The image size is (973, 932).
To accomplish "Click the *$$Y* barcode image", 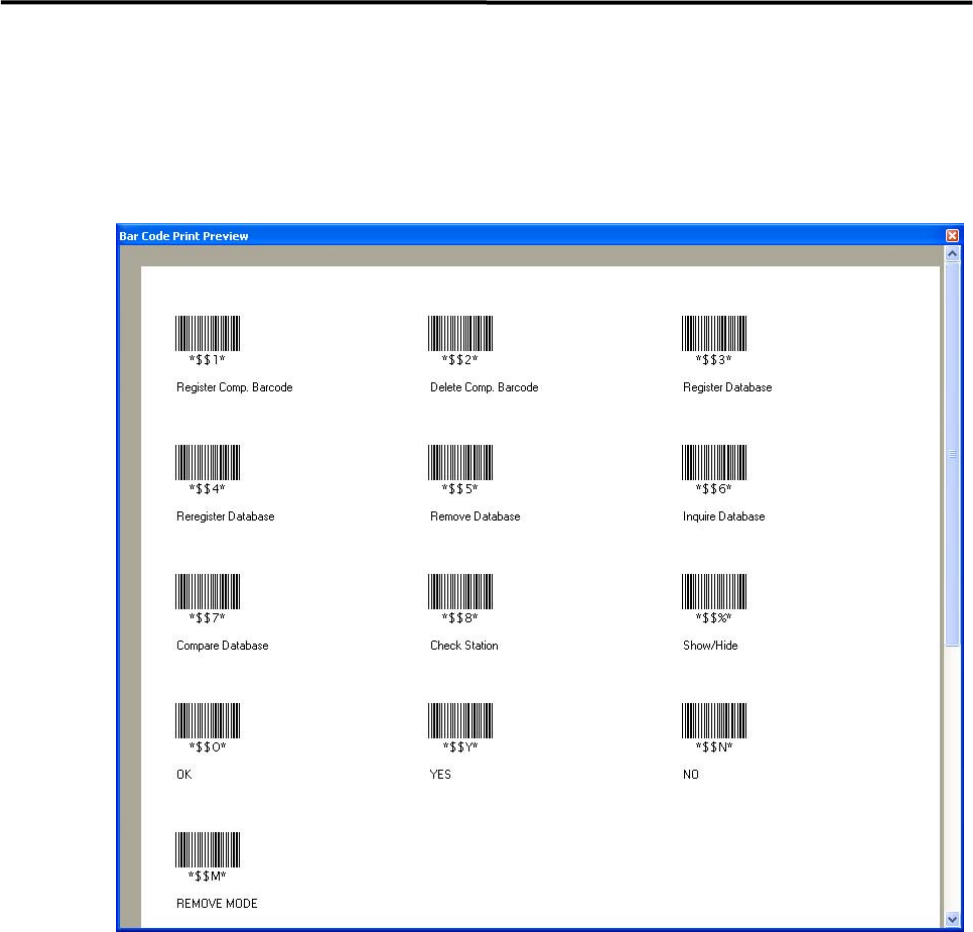I will pos(460,720).
